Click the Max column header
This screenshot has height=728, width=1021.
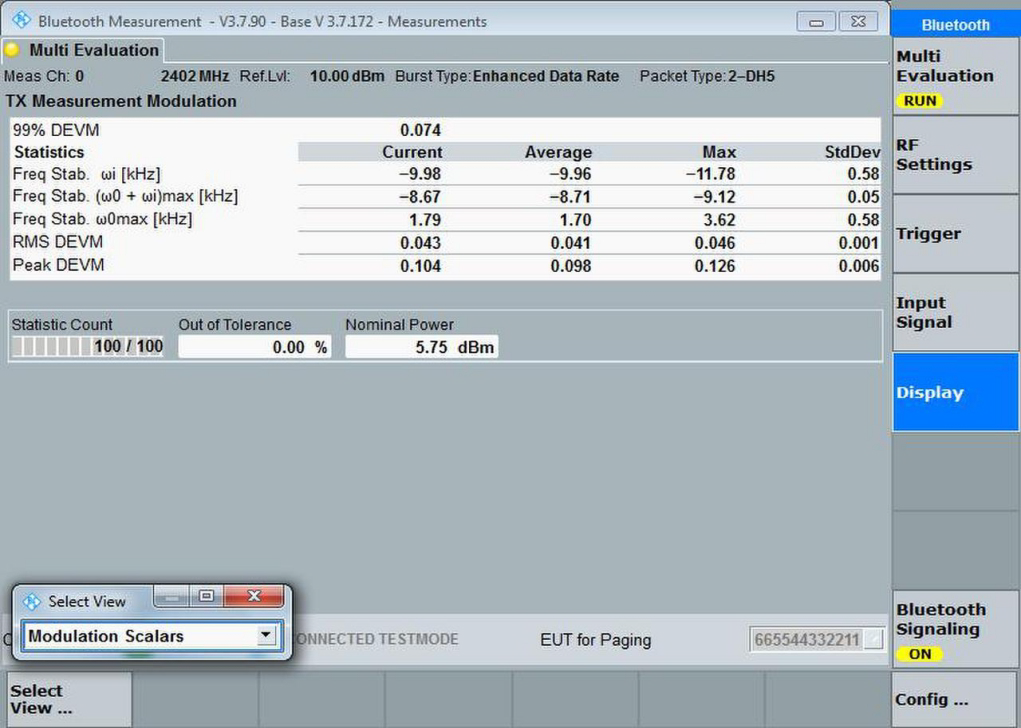[x=719, y=152]
